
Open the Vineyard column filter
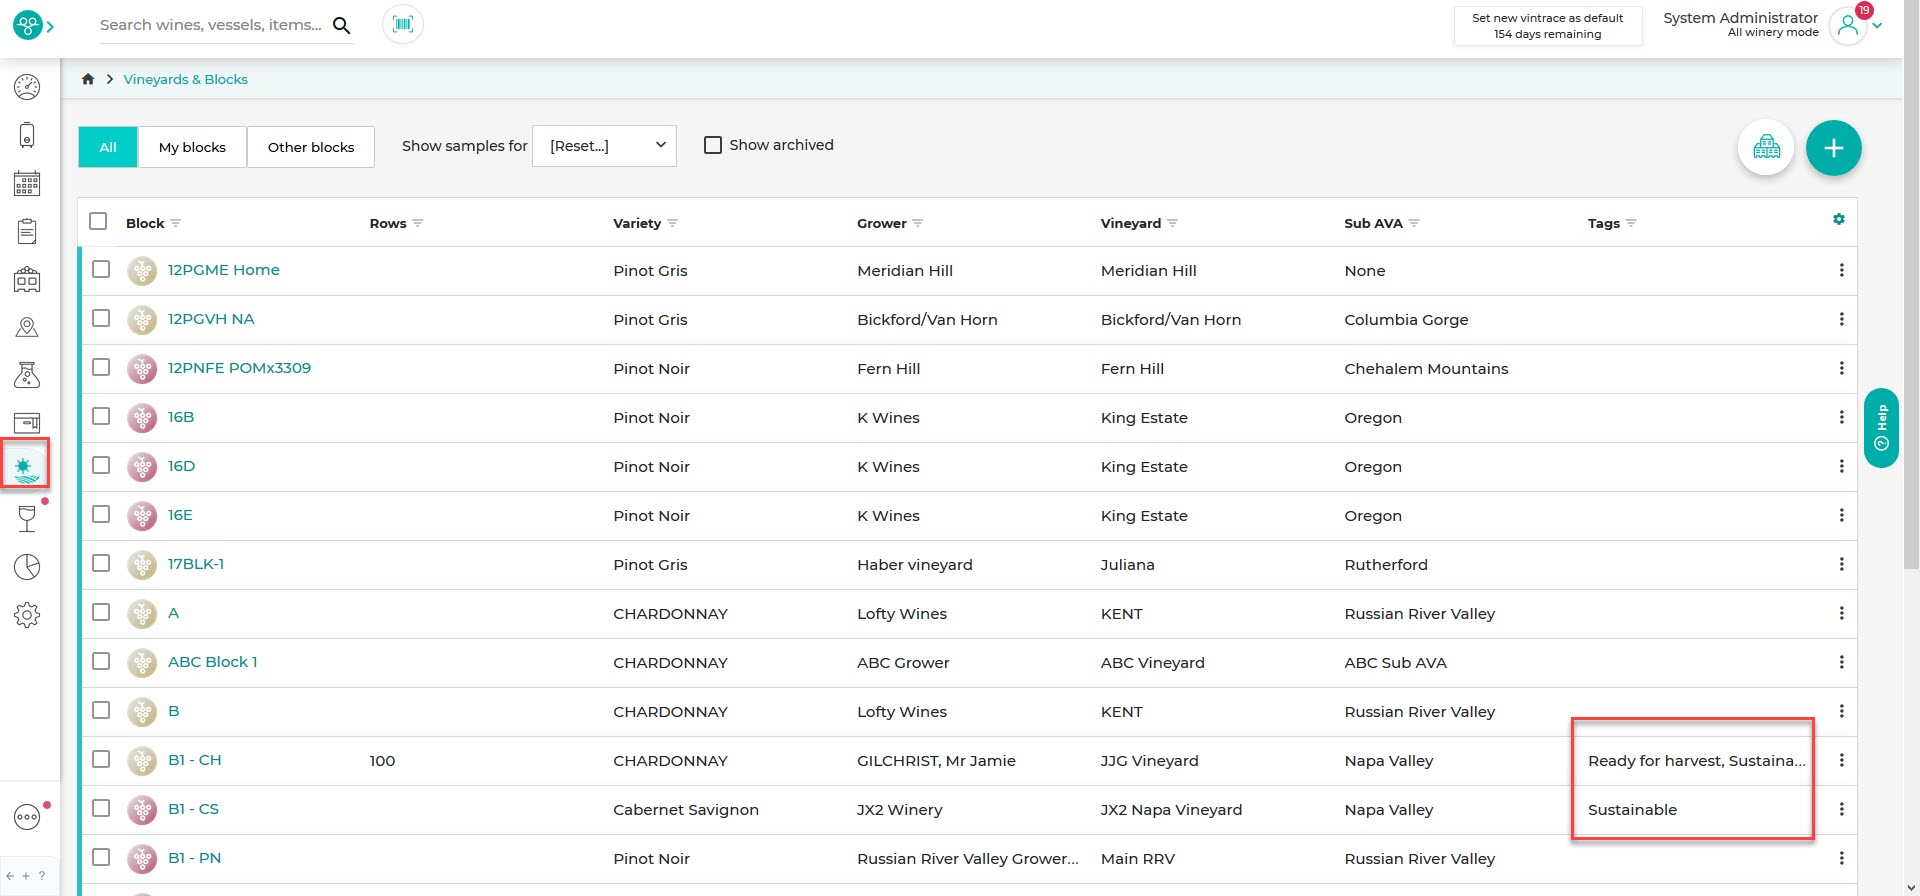point(1172,223)
